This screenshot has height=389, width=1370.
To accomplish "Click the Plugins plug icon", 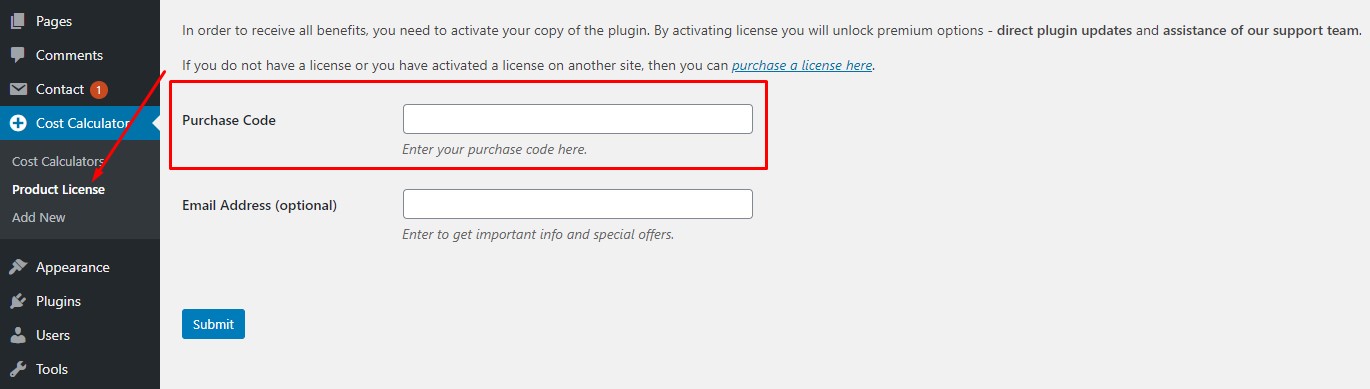I will point(18,301).
